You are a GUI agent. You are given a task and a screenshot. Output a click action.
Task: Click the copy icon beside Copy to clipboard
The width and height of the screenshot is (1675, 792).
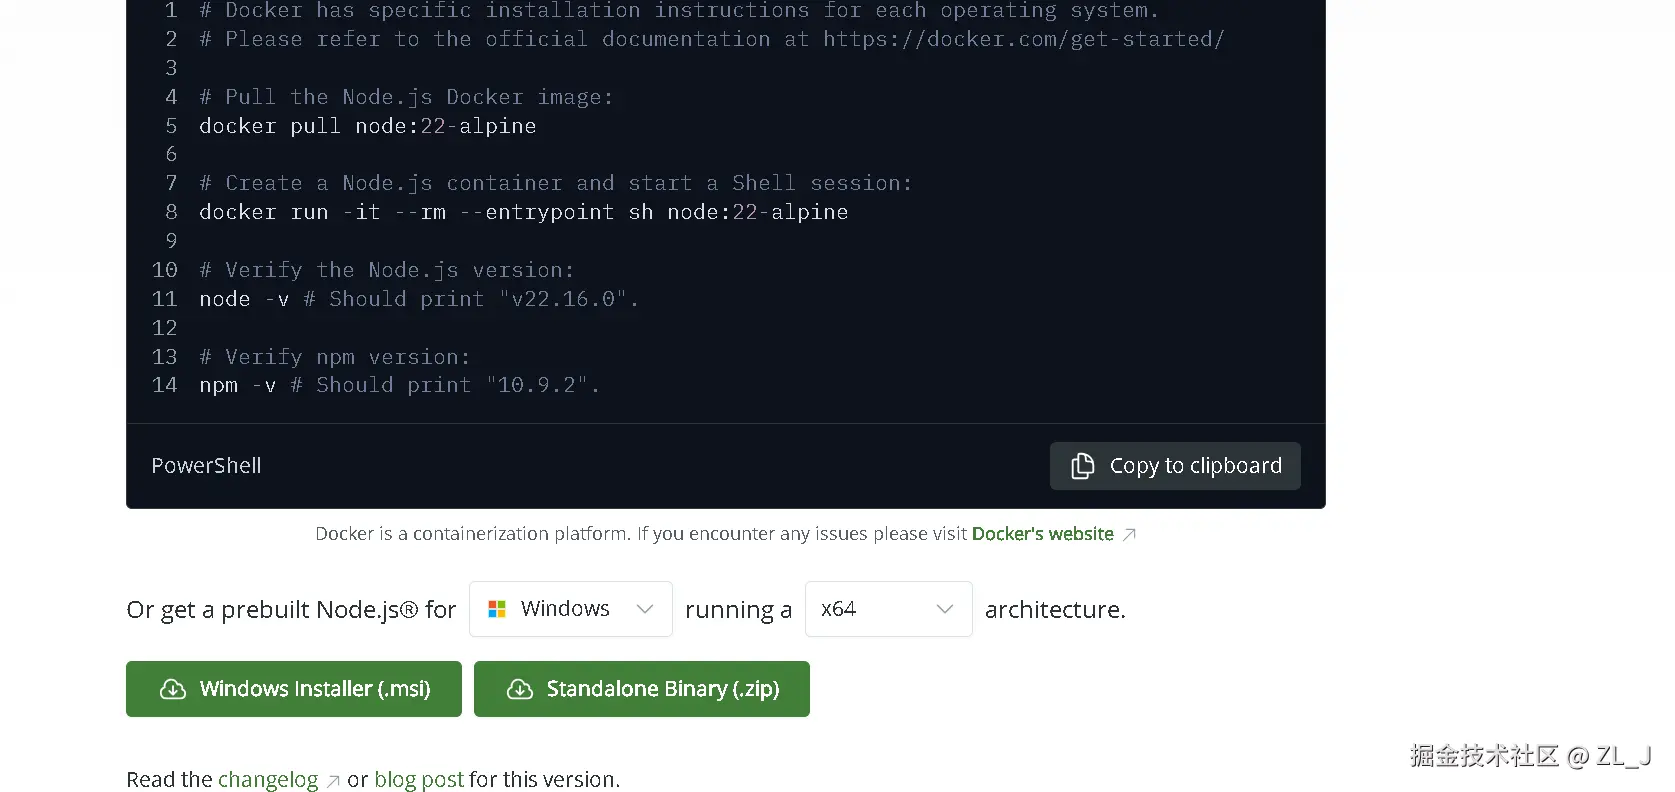(1082, 466)
